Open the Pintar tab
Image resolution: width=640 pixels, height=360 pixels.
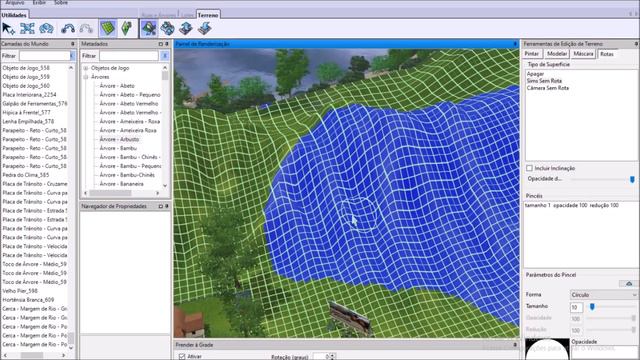(x=532, y=54)
